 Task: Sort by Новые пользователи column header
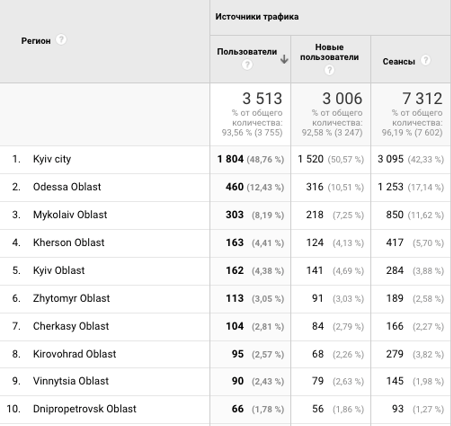pos(329,52)
